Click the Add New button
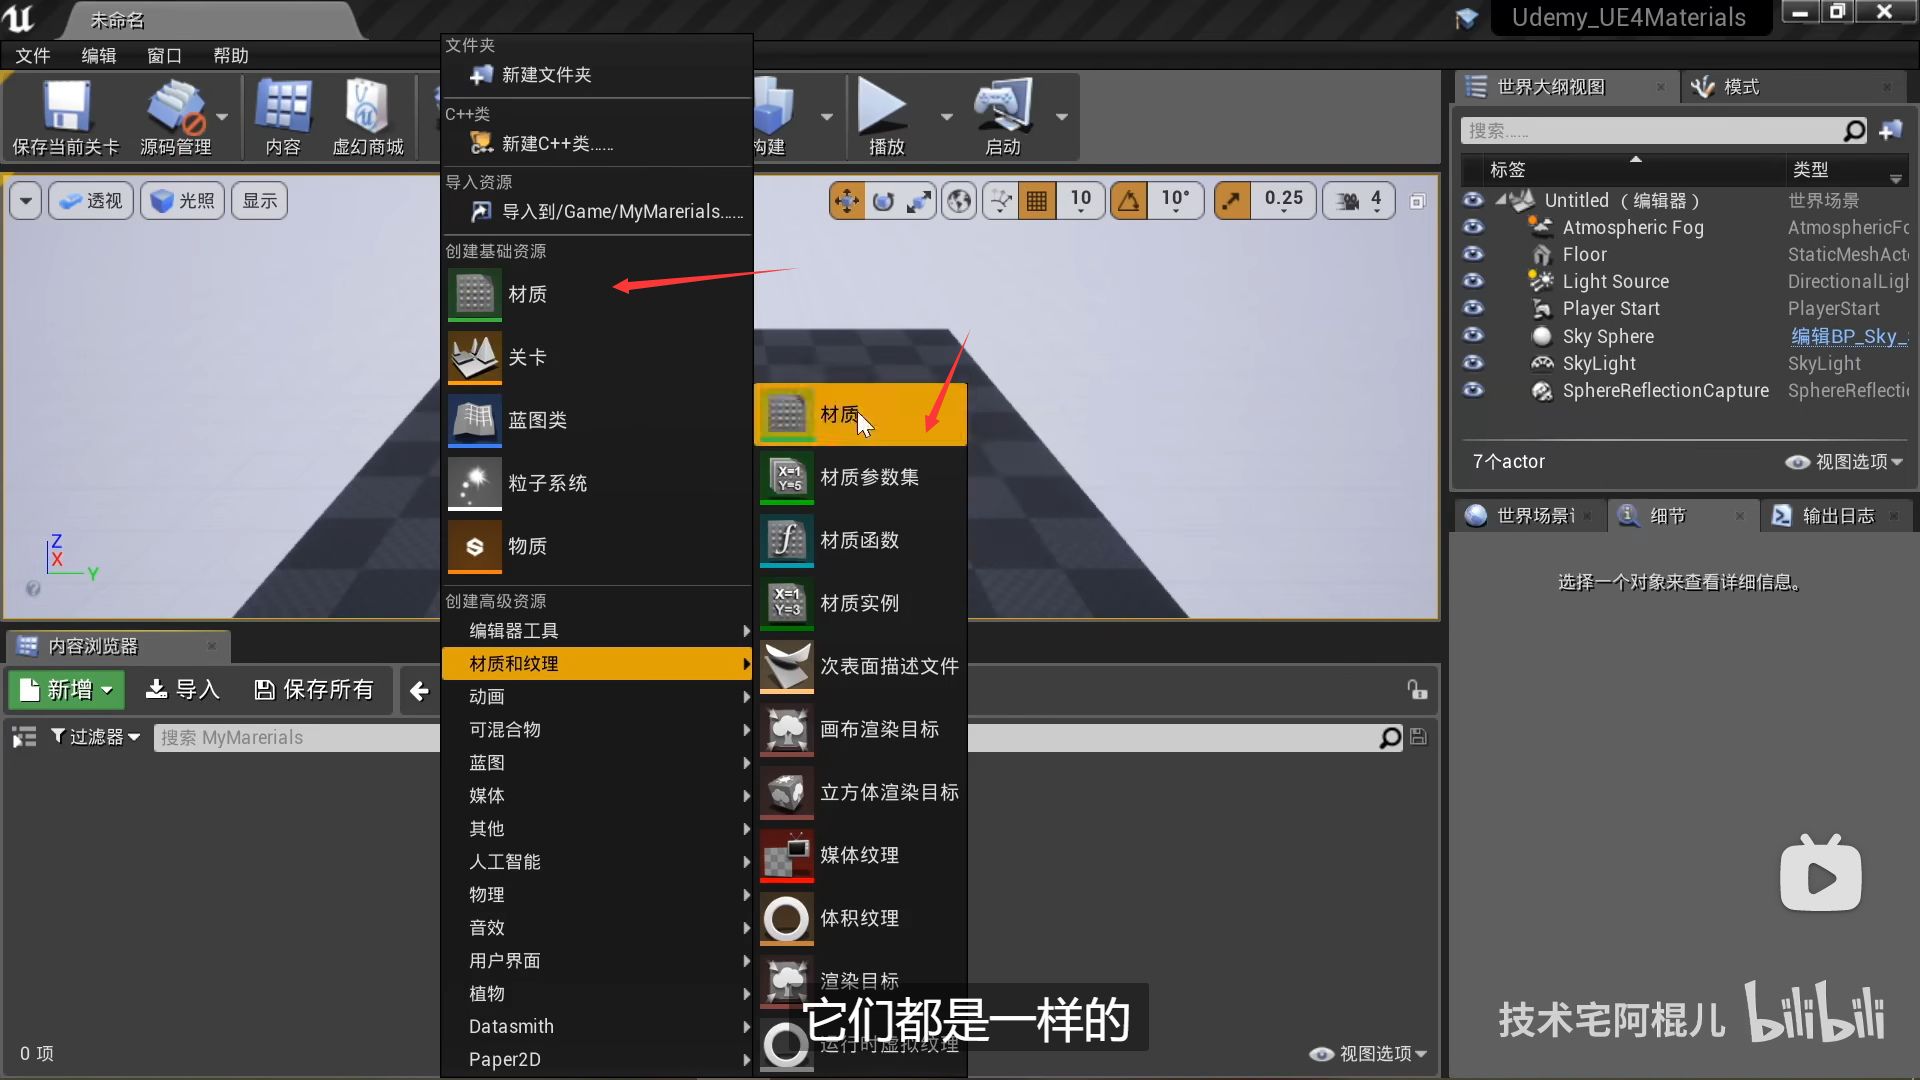This screenshot has height=1080, width=1920. [x=66, y=690]
